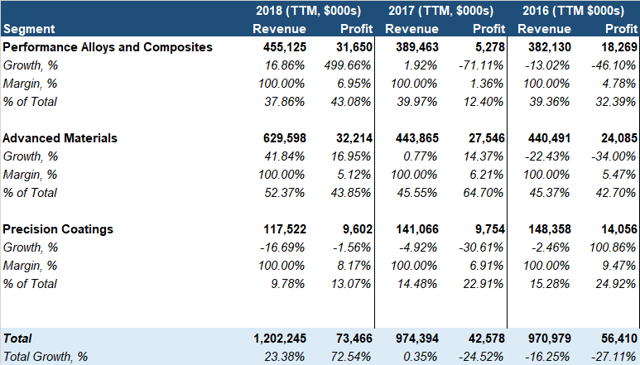Select the 629,598 Advanced Materials revenue
The image size is (640, 365).
(284, 138)
